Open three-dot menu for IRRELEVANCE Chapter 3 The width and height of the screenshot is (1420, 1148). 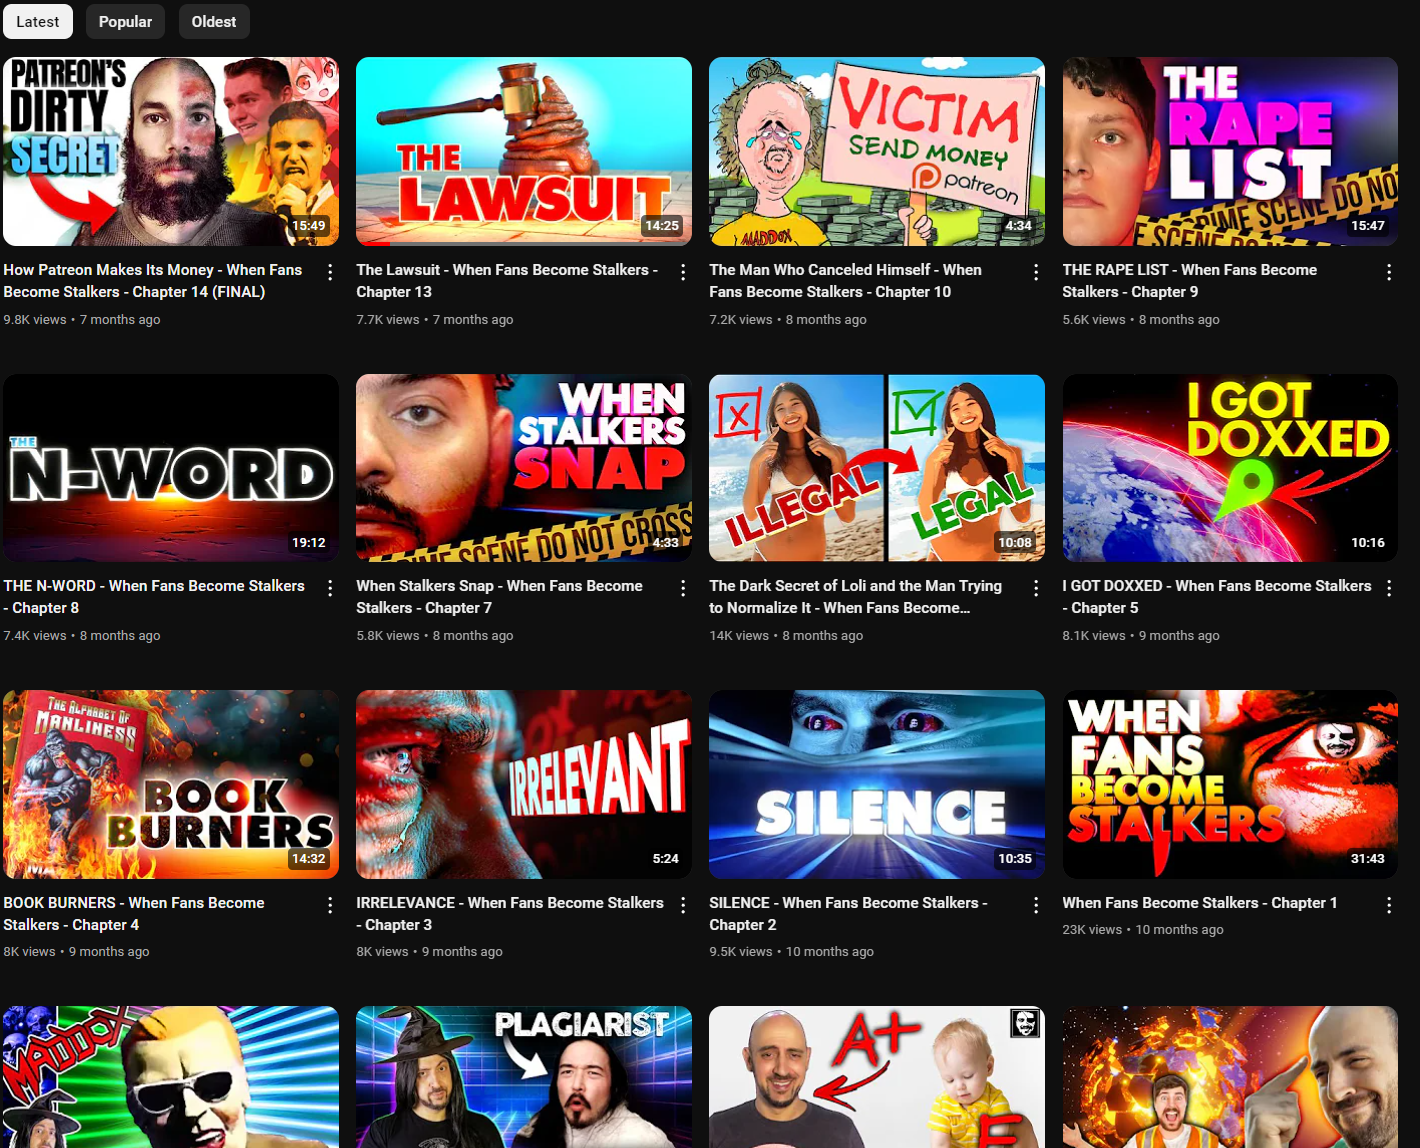(x=683, y=905)
